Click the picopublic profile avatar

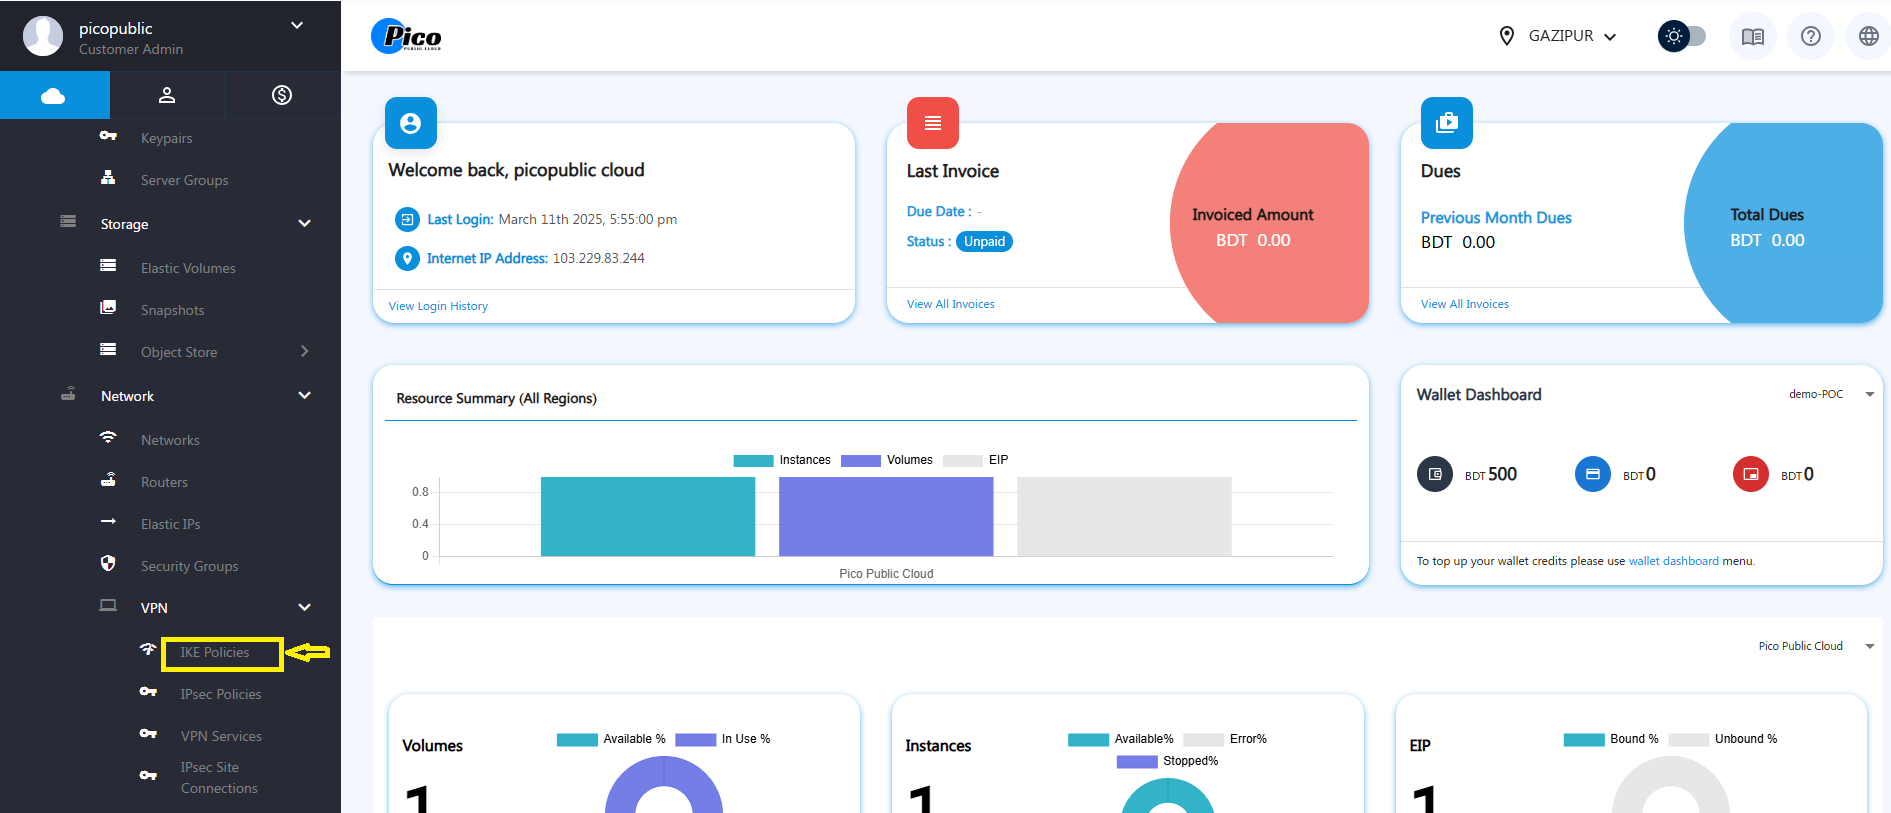(x=43, y=37)
